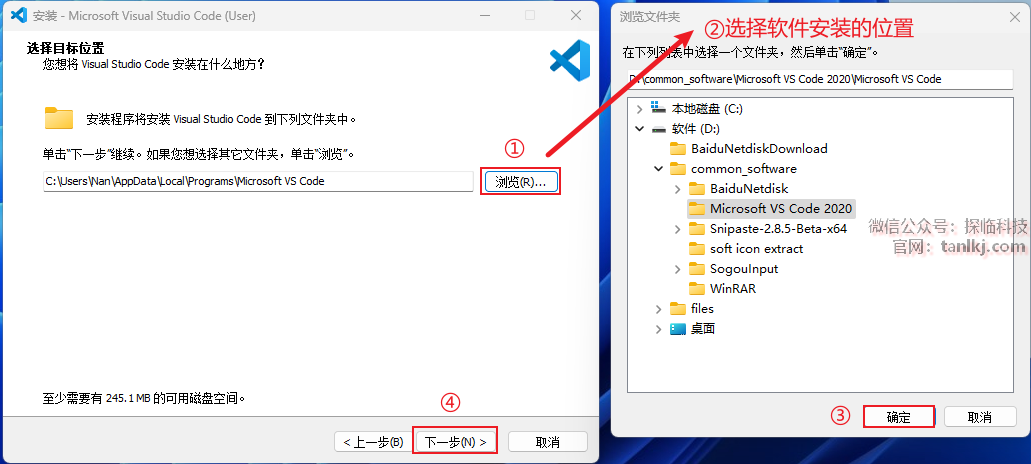1031x464 pixels.
Task: Click the 本地磁盘 (C:) drive icon
Action: [658, 108]
